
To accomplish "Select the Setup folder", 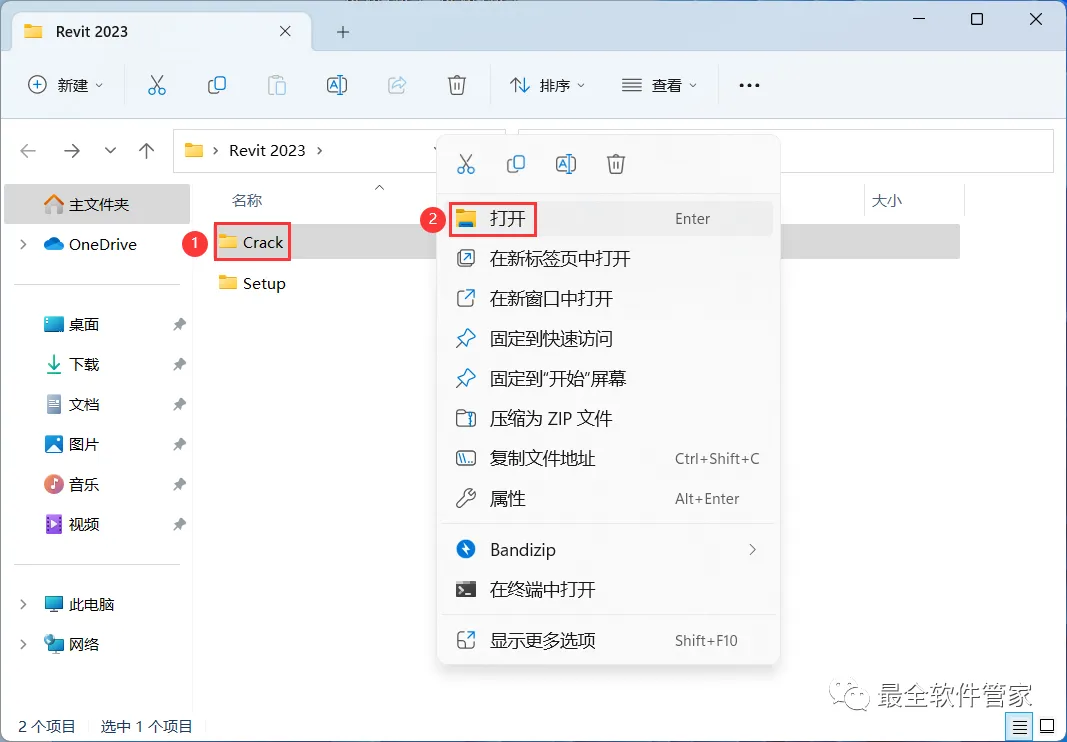I will [x=252, y=283].
